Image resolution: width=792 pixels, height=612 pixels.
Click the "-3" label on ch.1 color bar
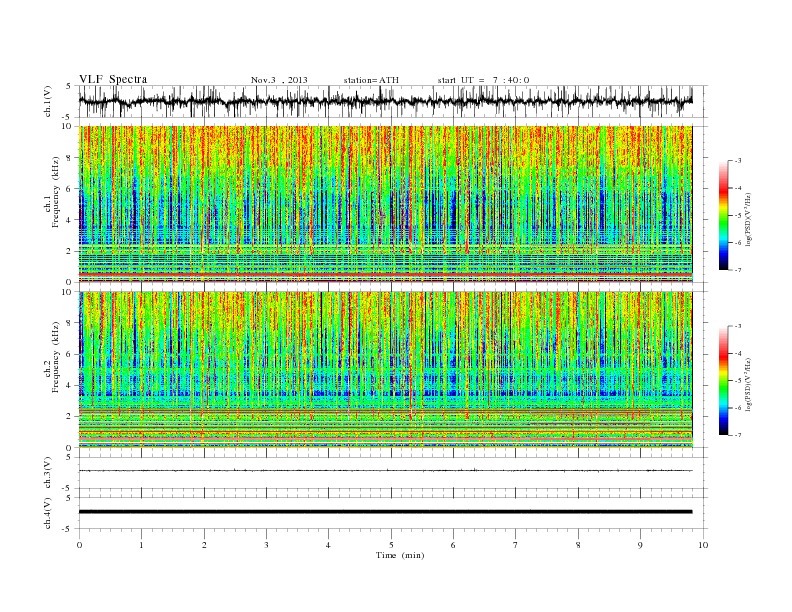click(x=738, y=161)
